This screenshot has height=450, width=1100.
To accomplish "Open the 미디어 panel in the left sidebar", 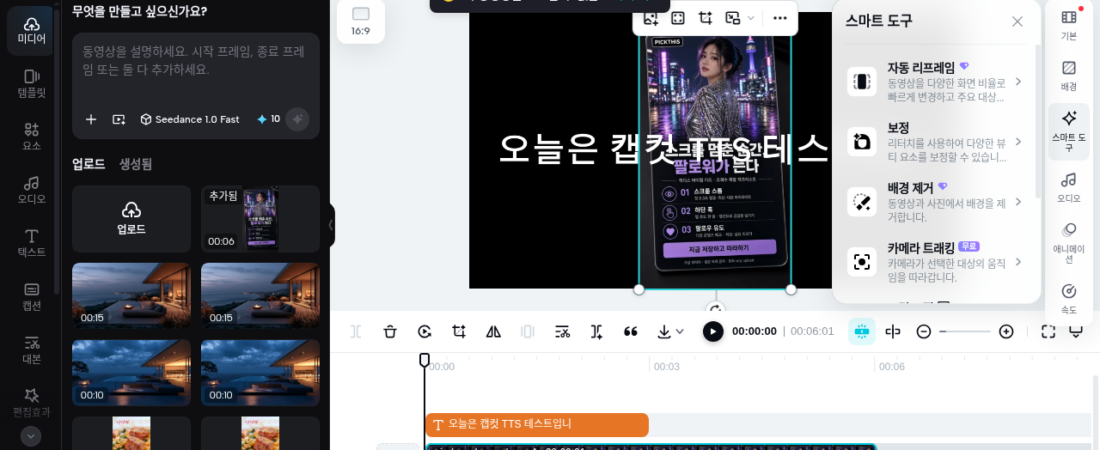I will [x=31, y=31].
